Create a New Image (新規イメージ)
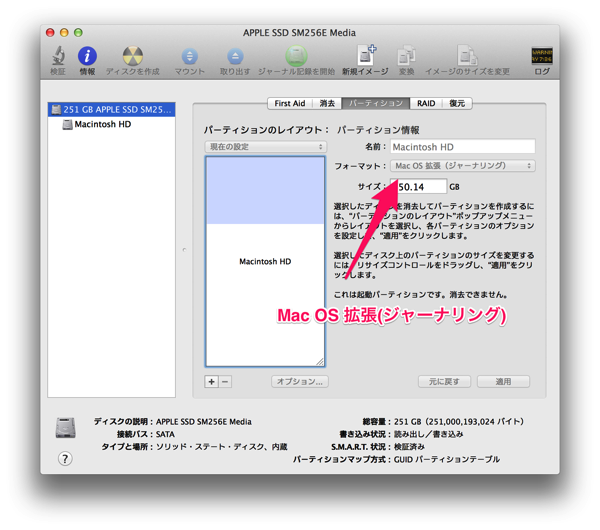This screenshot has height=530, width=600. click(366, 55)
